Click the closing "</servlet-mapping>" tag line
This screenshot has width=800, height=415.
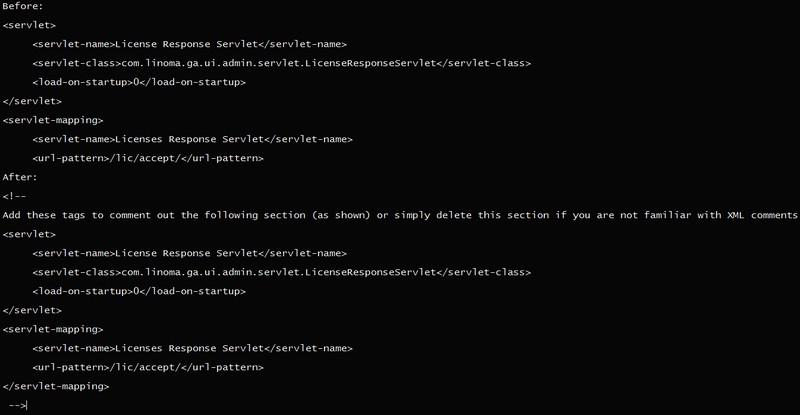tap(56, 386)
